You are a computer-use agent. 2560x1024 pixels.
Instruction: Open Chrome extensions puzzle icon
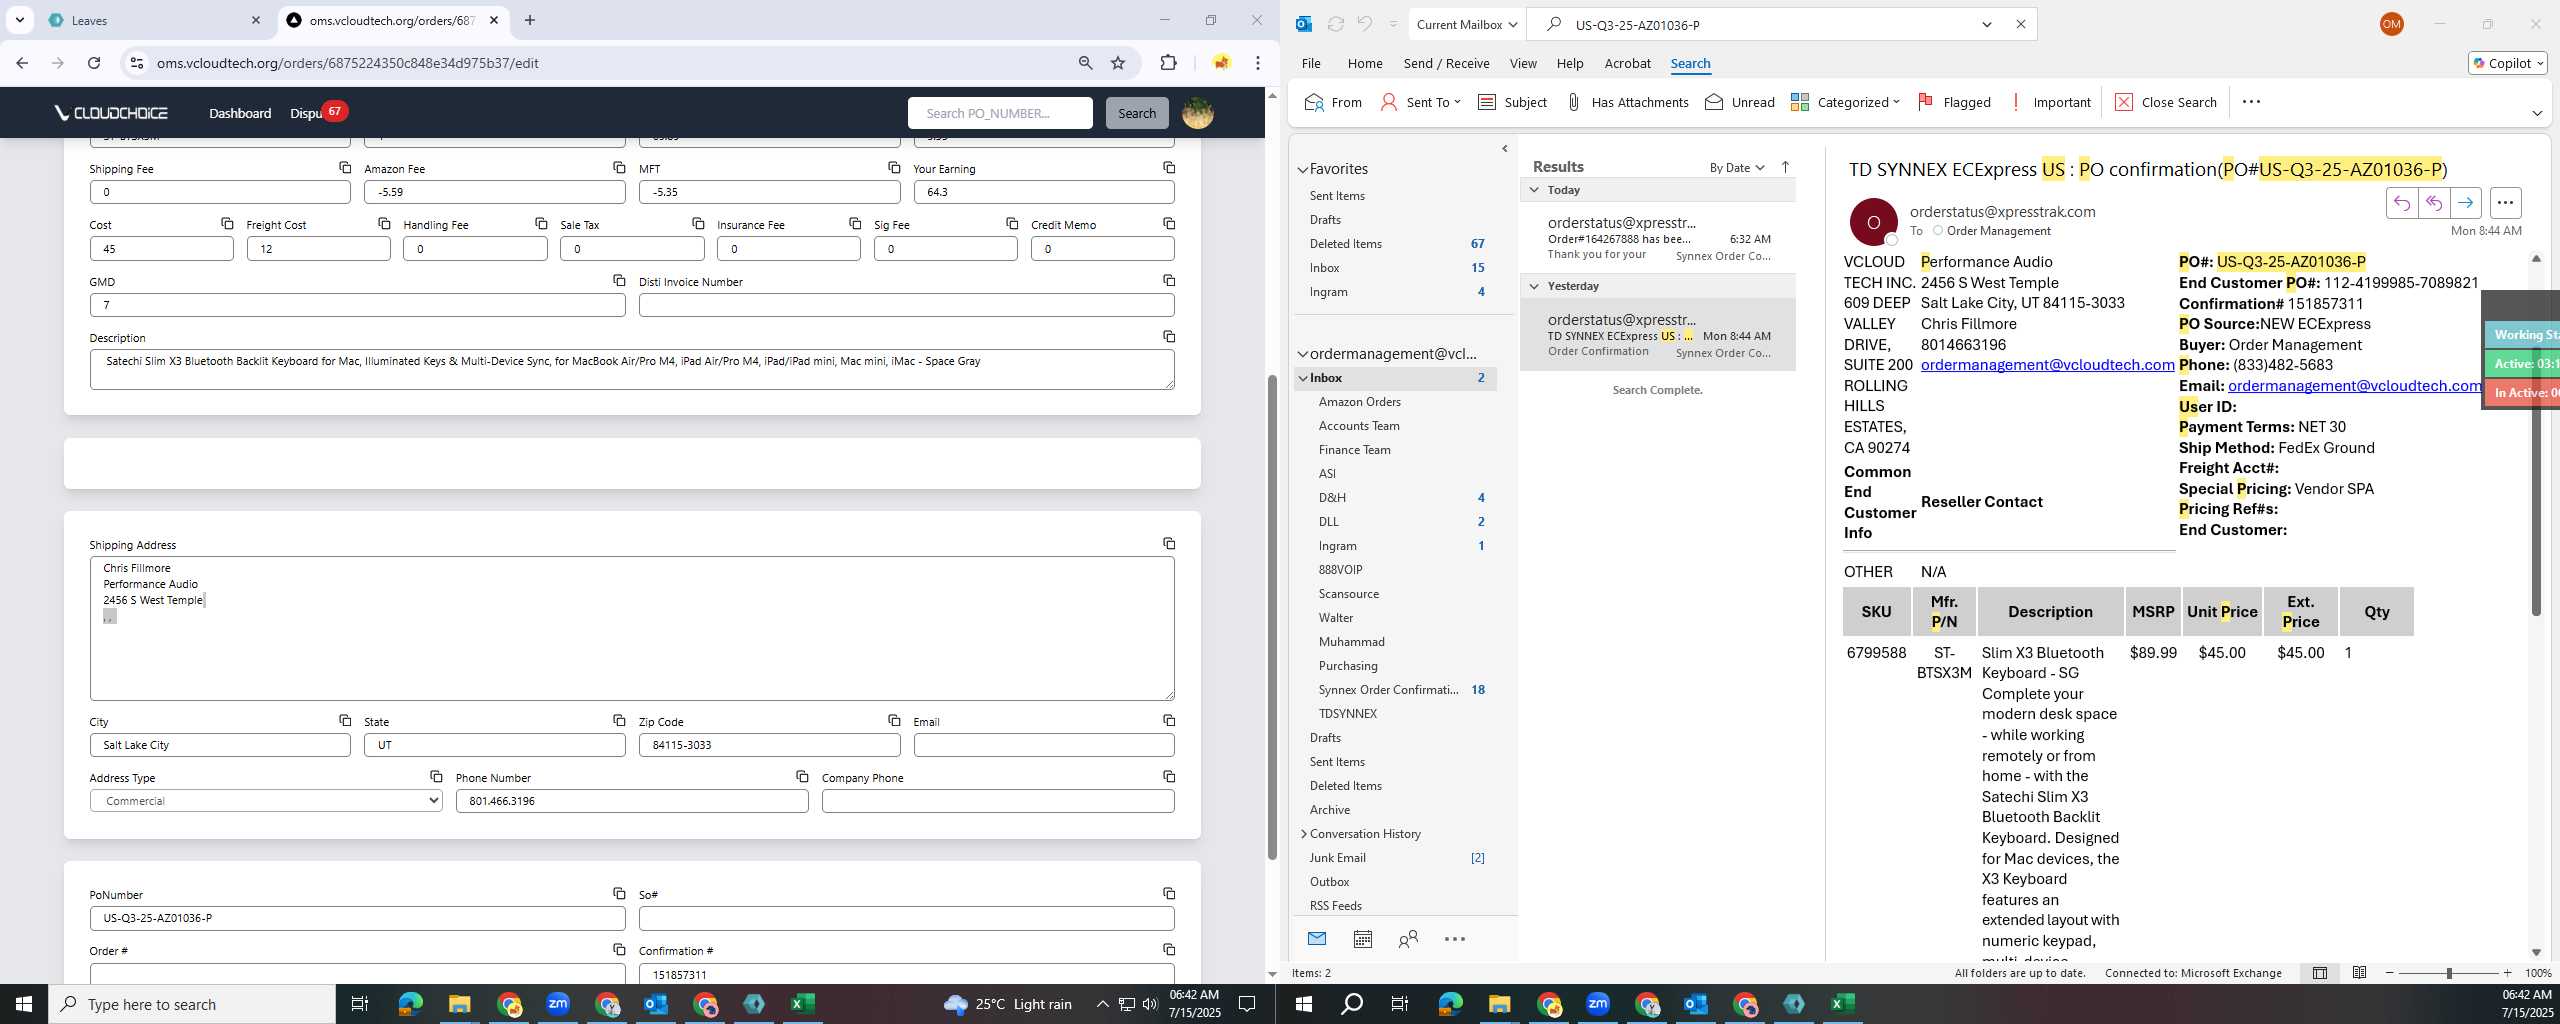tap(1168, 63)
